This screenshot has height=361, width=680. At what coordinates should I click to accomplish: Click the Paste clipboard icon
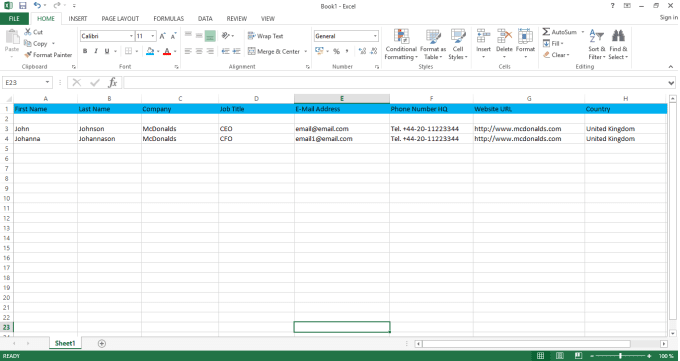12,37
